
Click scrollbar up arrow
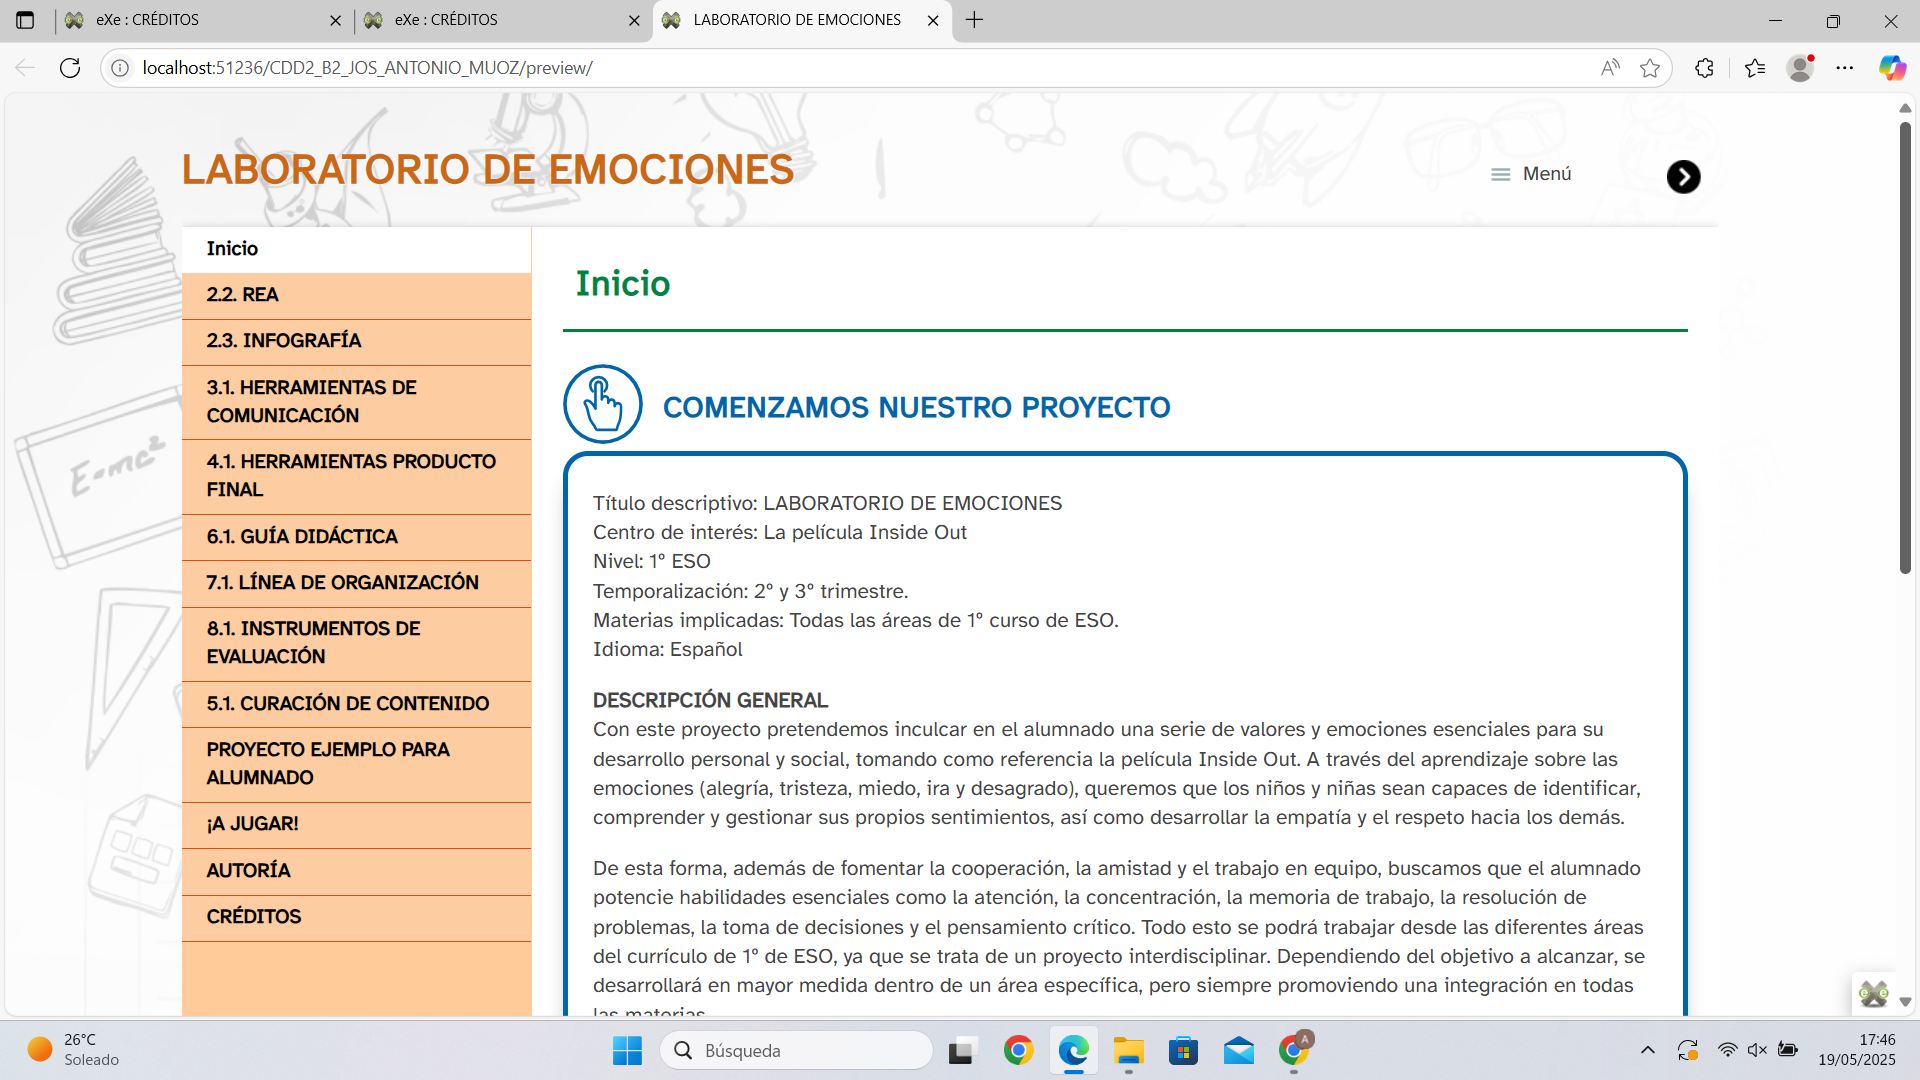(1905, 108)
